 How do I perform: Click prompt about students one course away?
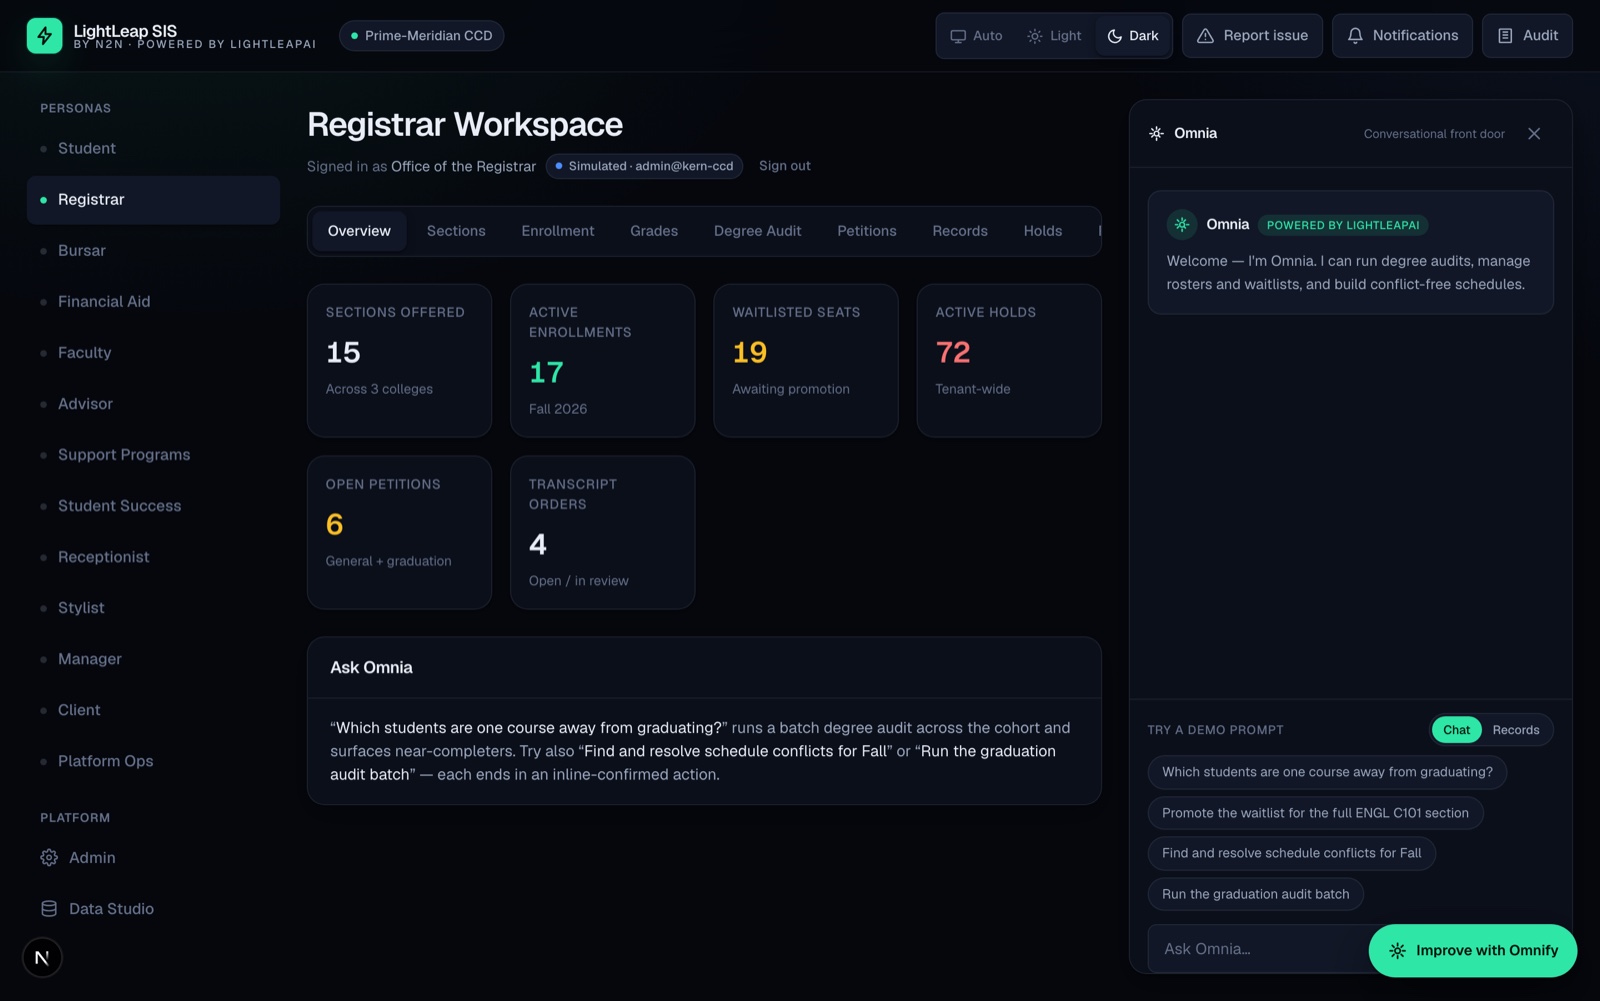pos(1327,772)
